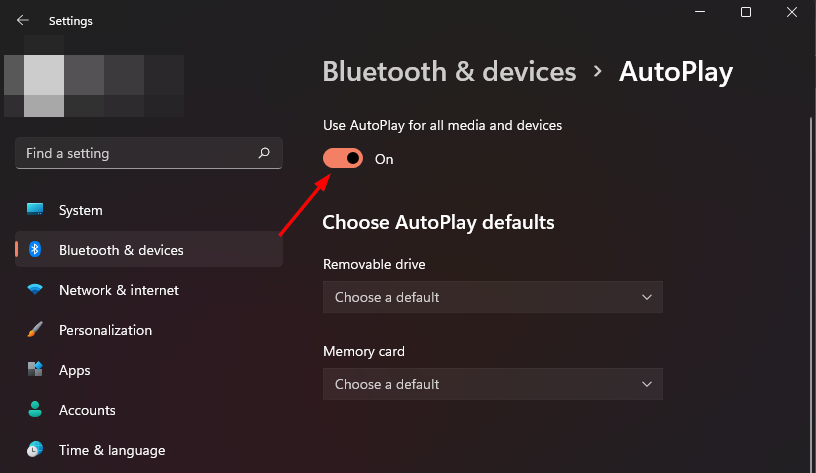This screenshot has height=473, width=816.
Task: Click the System monitor icon in sidebar
Action: [x=35, y=209]
